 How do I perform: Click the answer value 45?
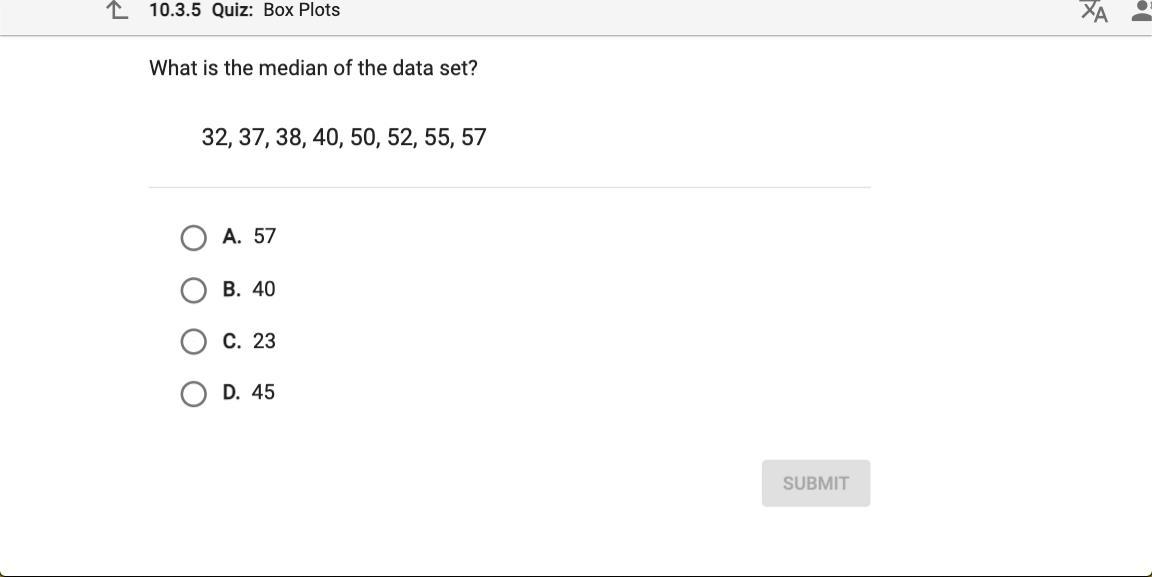263,393
